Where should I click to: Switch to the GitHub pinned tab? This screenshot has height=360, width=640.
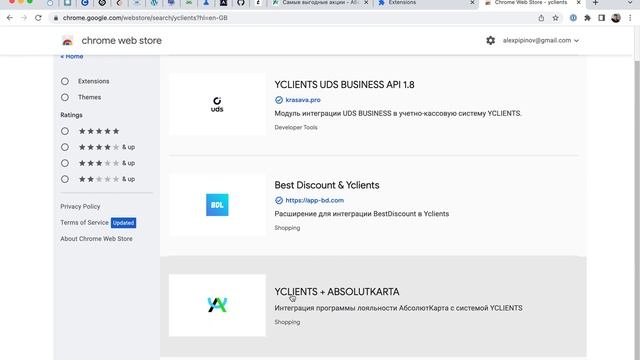pos(241,3)
